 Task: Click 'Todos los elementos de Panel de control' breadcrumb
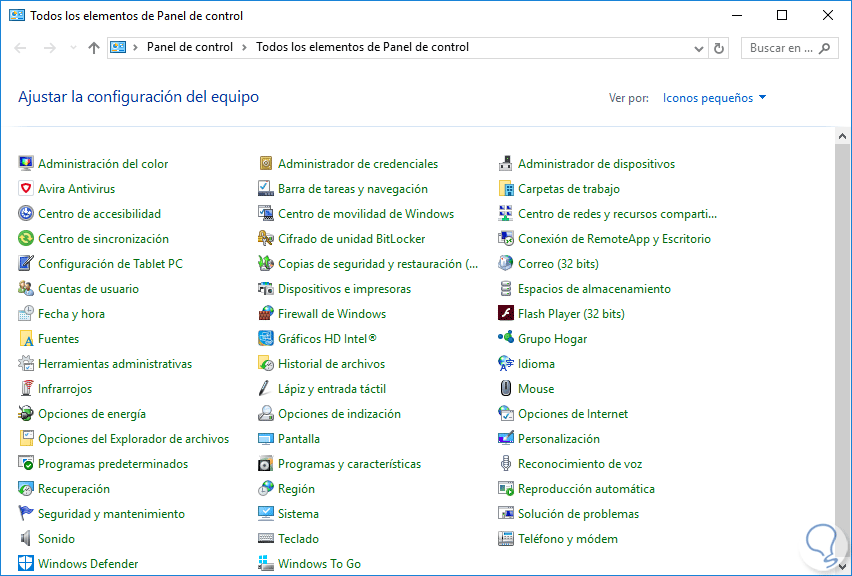pyautogui.click(x=362, y=47)
